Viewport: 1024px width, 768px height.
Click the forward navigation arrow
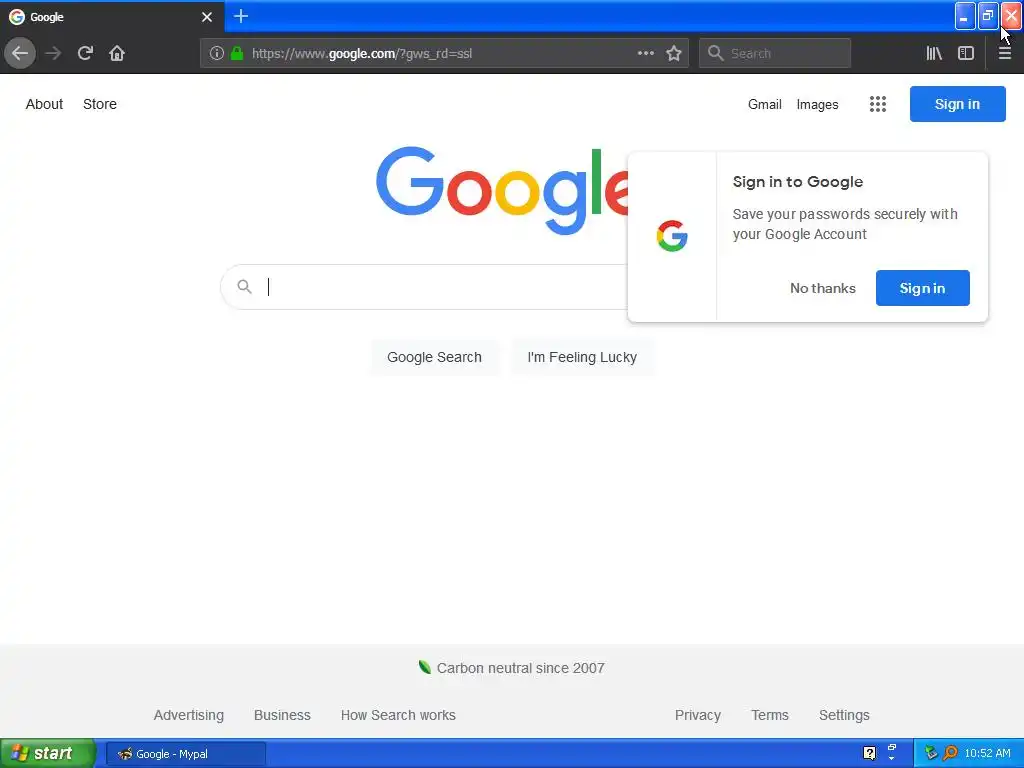(x=53, y=53)
